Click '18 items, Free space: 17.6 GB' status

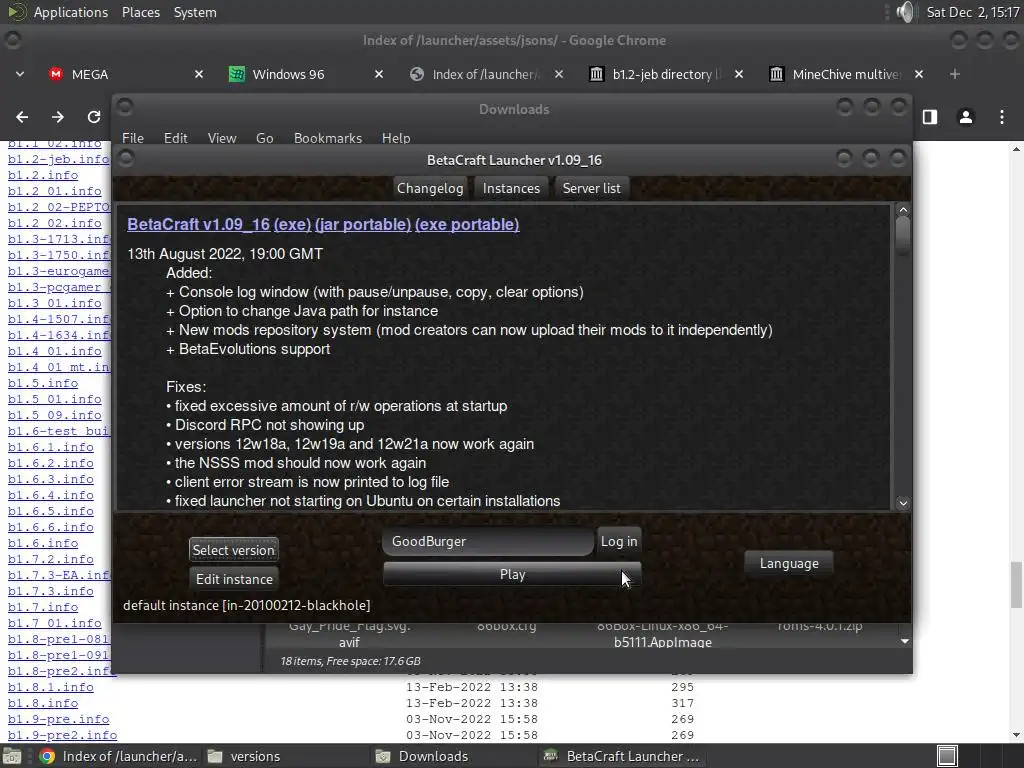click(351, 661)
